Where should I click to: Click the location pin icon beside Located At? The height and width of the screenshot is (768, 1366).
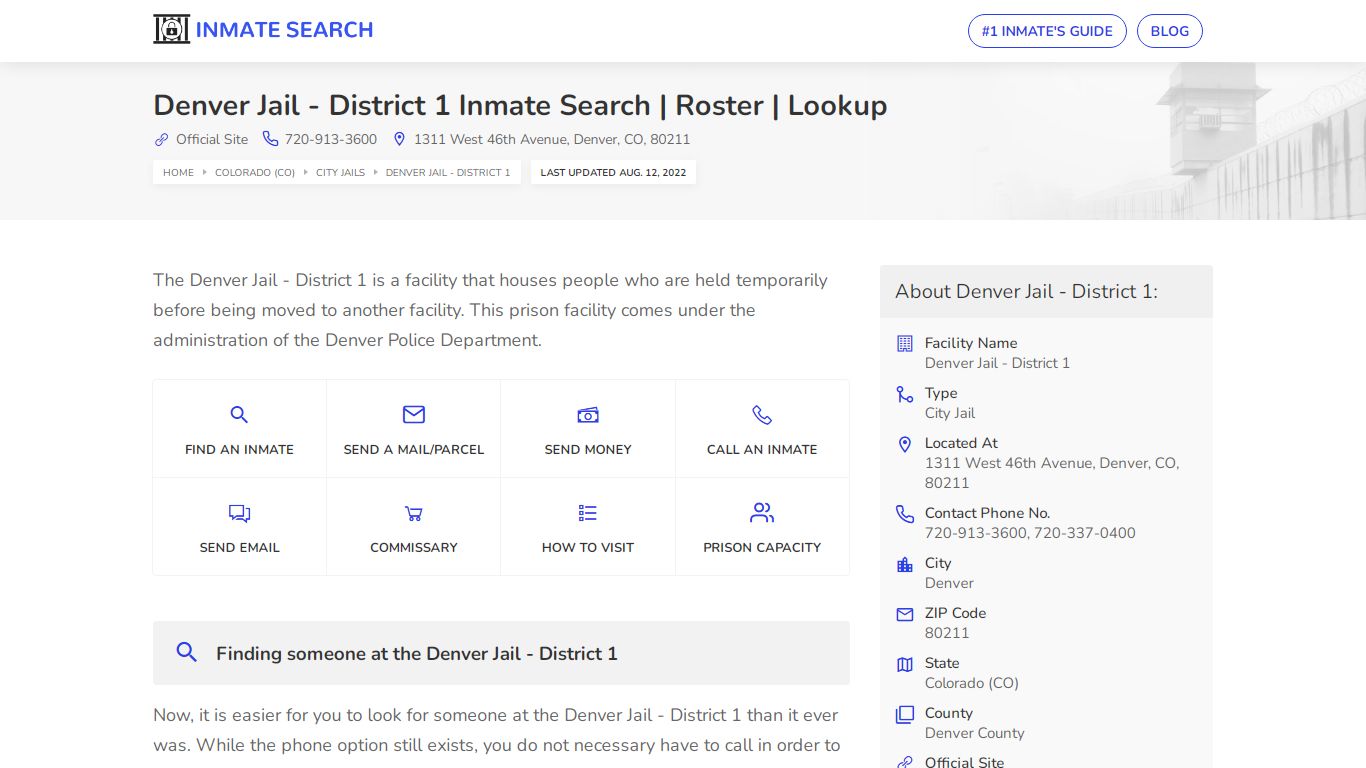pyautogui.click(x=905, y=444)
